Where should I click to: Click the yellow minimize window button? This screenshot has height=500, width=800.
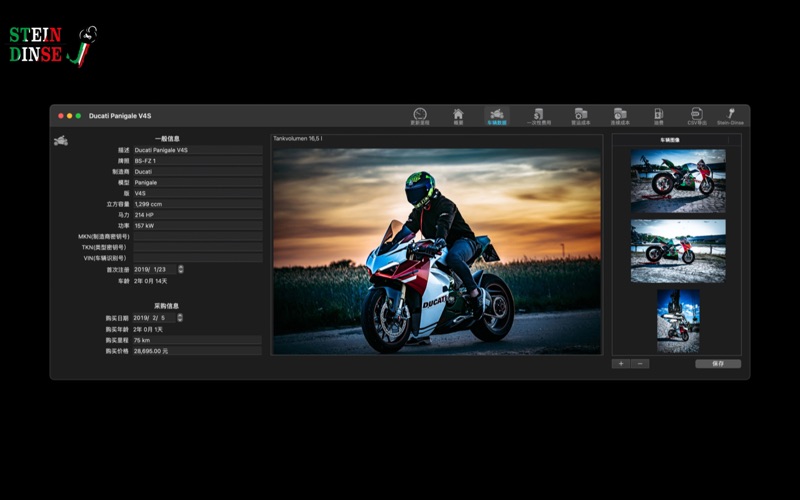point(69,116)
